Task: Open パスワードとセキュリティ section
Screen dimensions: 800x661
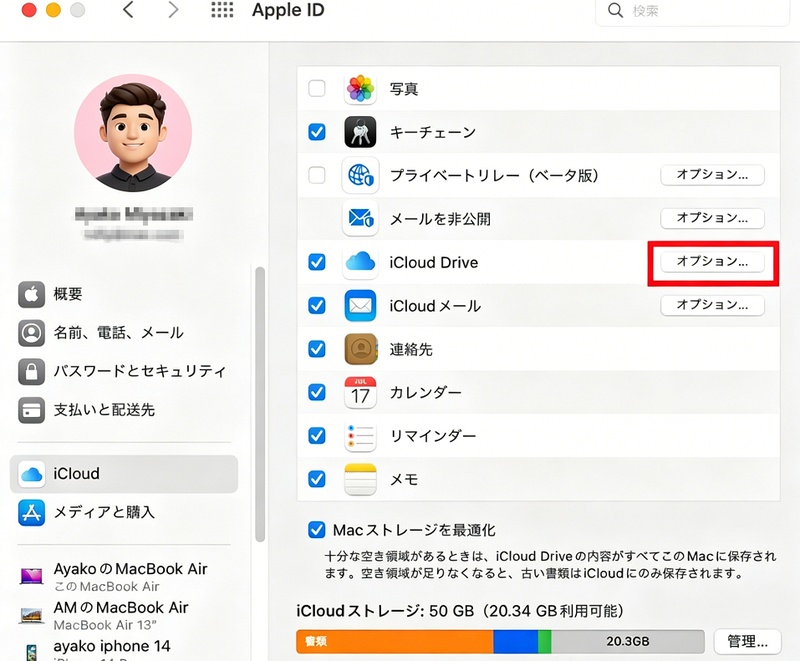Action: (x=124, y=371)
